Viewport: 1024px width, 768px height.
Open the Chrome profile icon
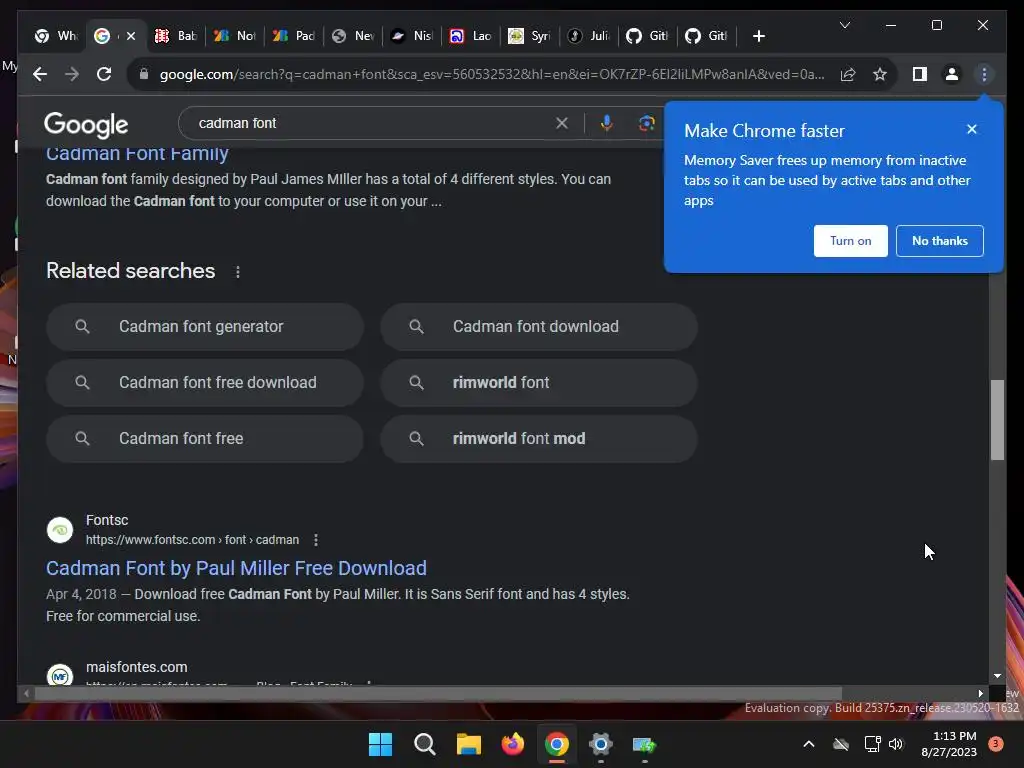point(952,74)
